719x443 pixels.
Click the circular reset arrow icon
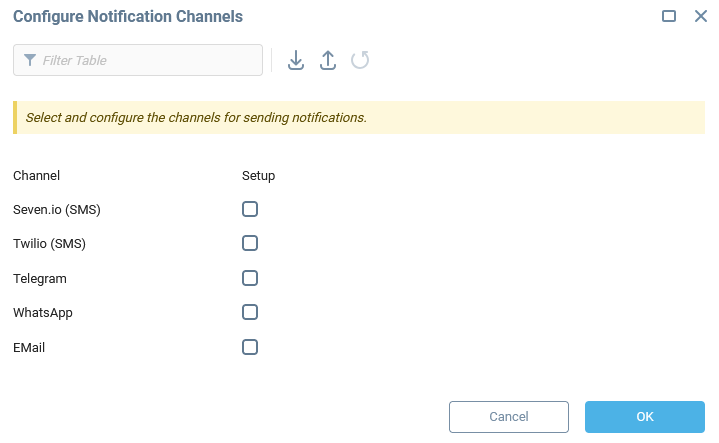(360, 60)
